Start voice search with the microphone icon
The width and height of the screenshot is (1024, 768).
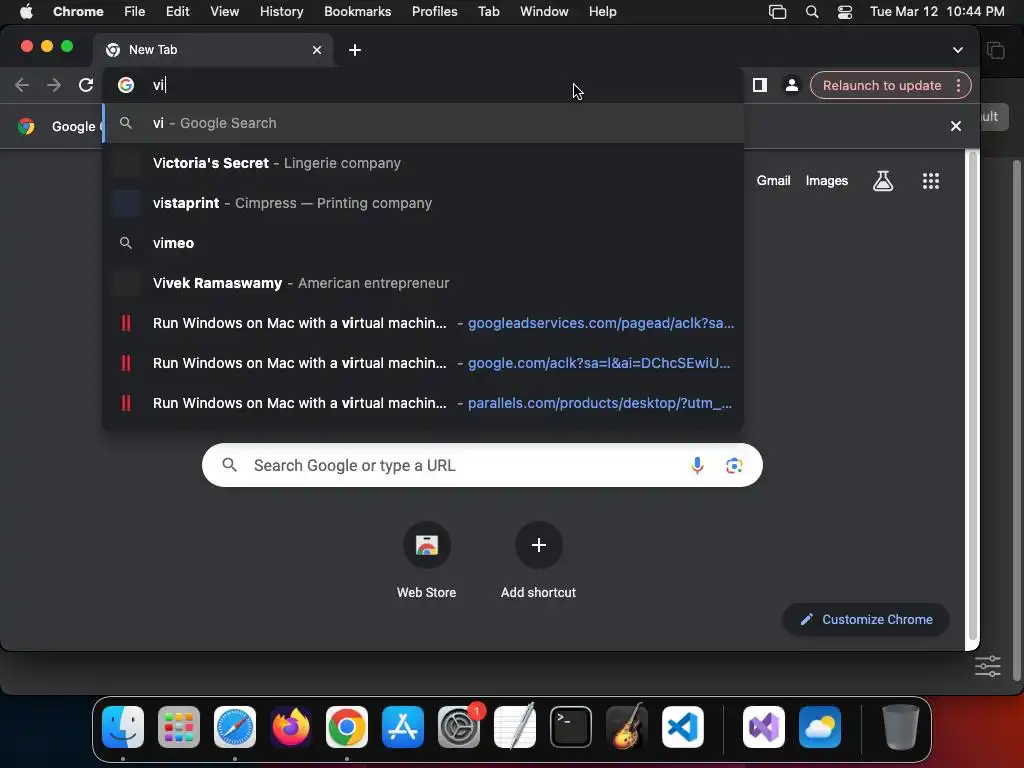pyautogui.click(x=697, y=465)
